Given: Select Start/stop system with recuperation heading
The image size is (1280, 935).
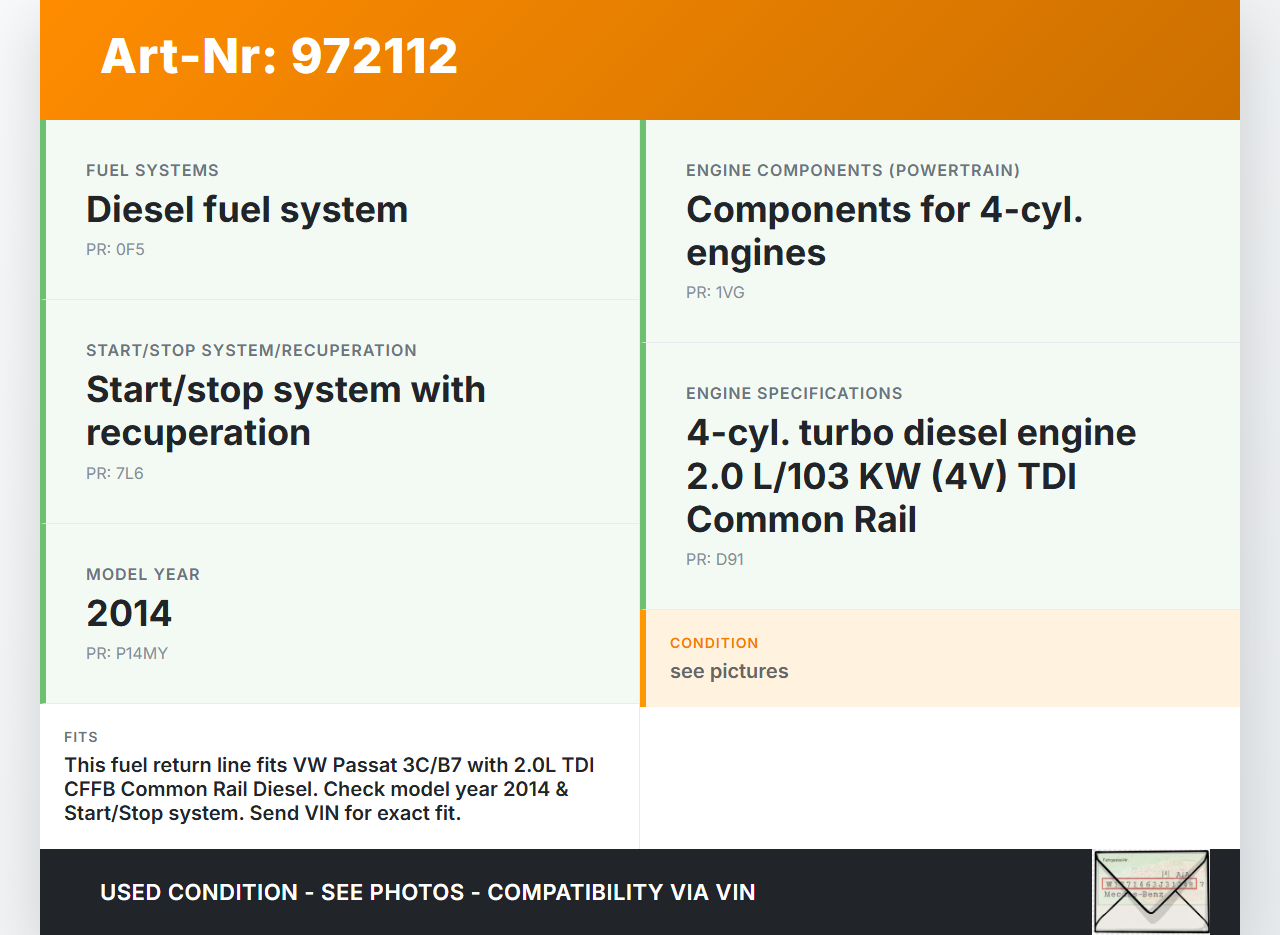Looking at the screenshot, I should 286,411.
